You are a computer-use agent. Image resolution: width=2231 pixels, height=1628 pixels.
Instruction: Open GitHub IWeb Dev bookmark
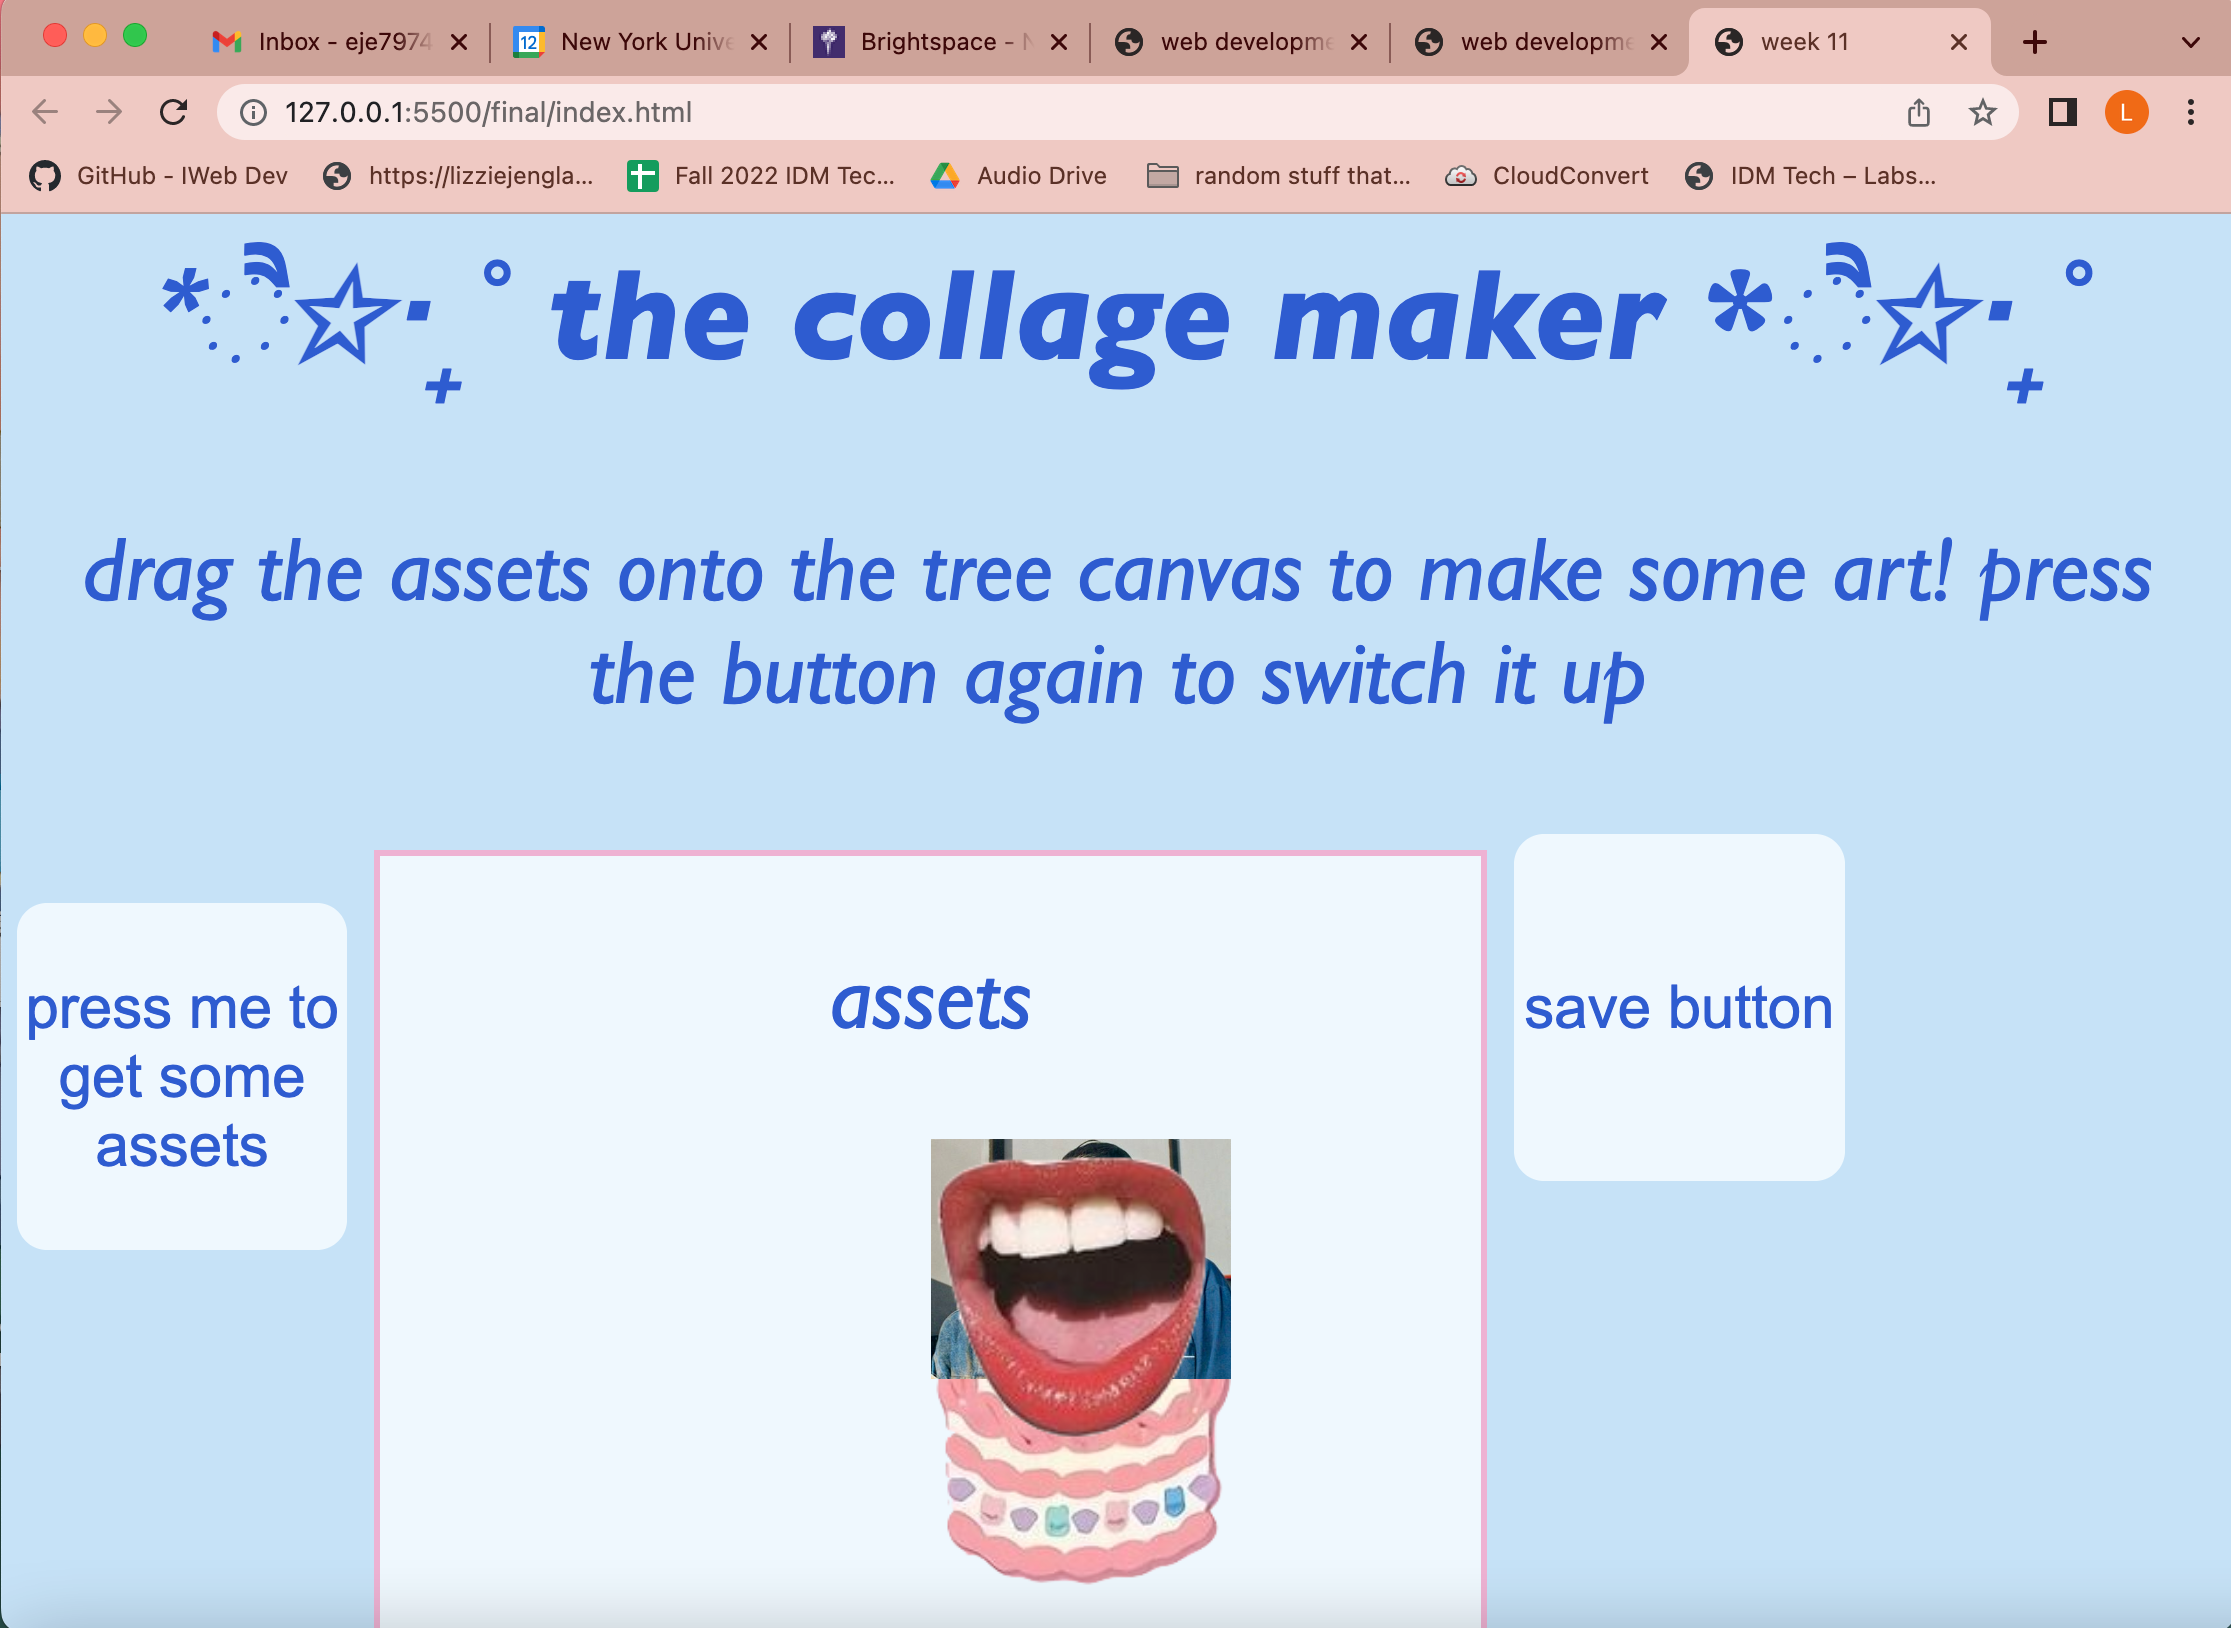(x=158, y=176)
